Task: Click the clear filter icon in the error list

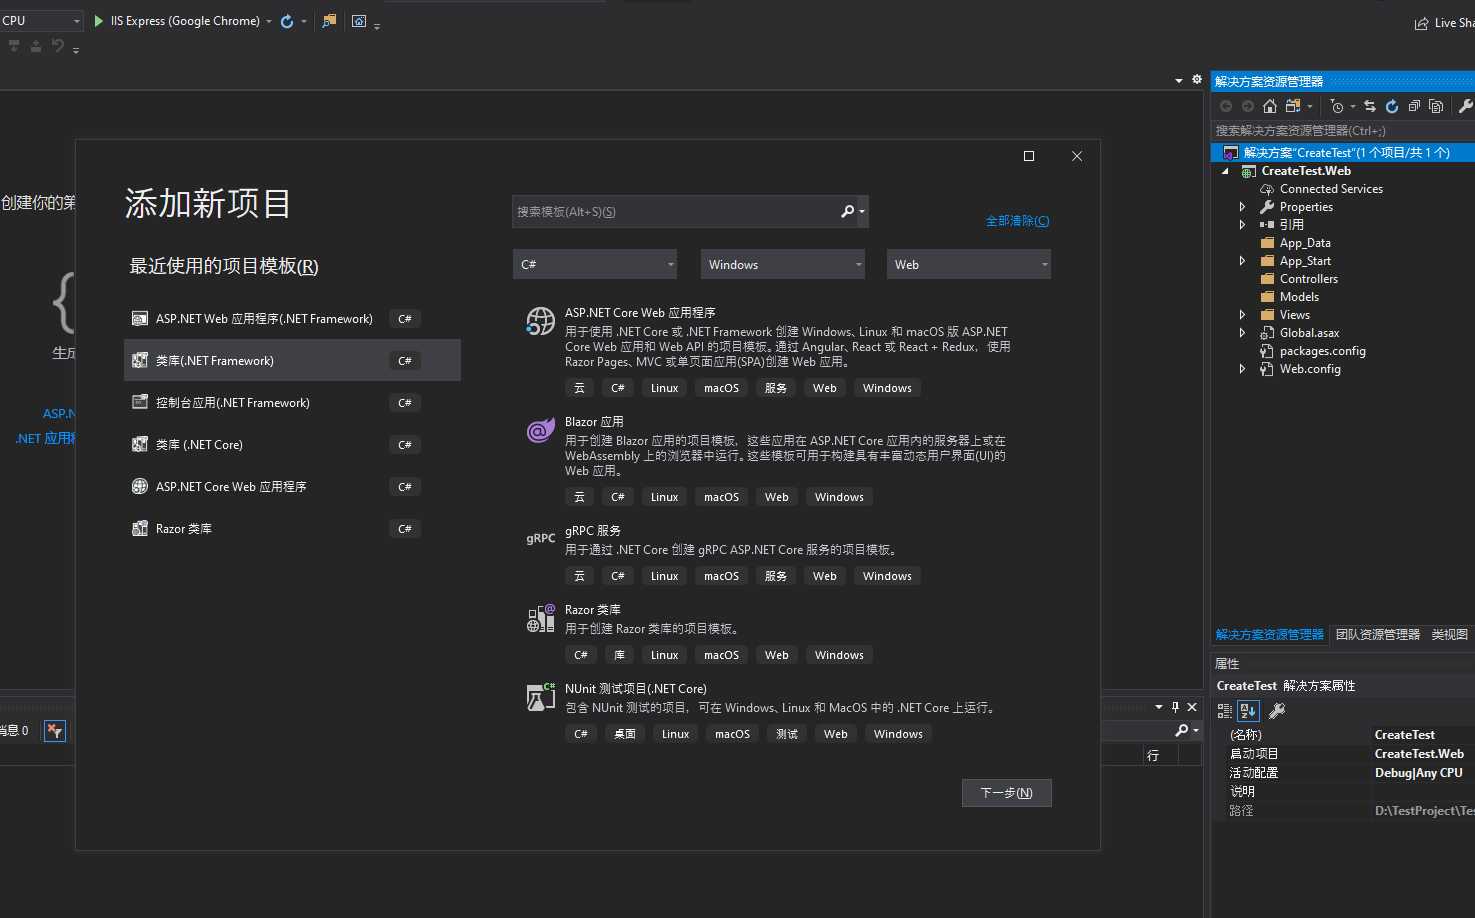Action: pyautogui.click(x=55, y=731)
